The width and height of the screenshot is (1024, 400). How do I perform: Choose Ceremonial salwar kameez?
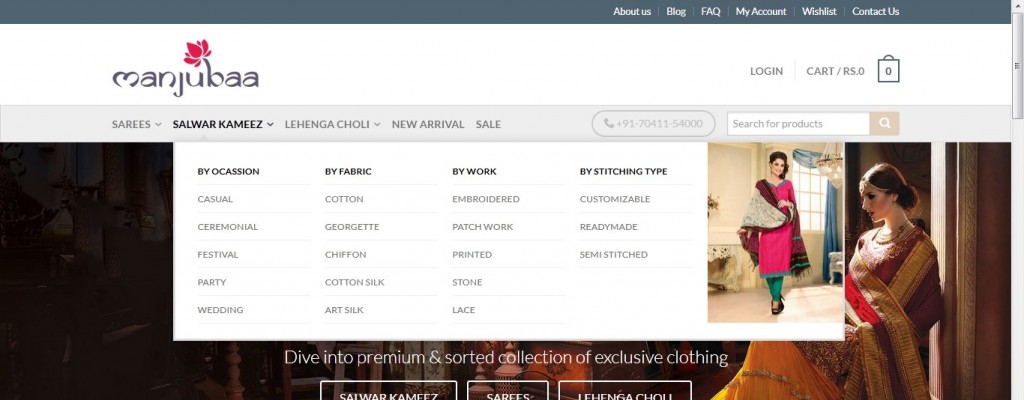click(x=227, y=227)
